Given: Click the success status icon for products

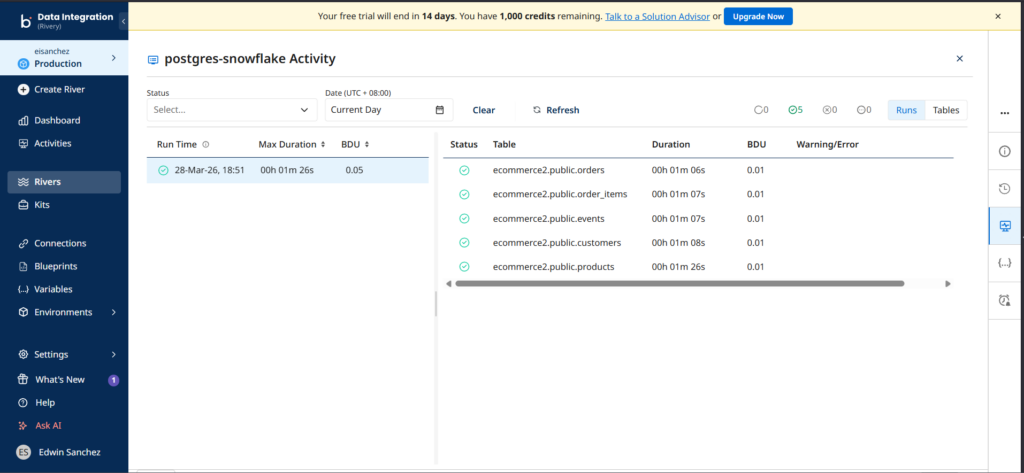Looking at the screenshot, I should pos(464,267).
